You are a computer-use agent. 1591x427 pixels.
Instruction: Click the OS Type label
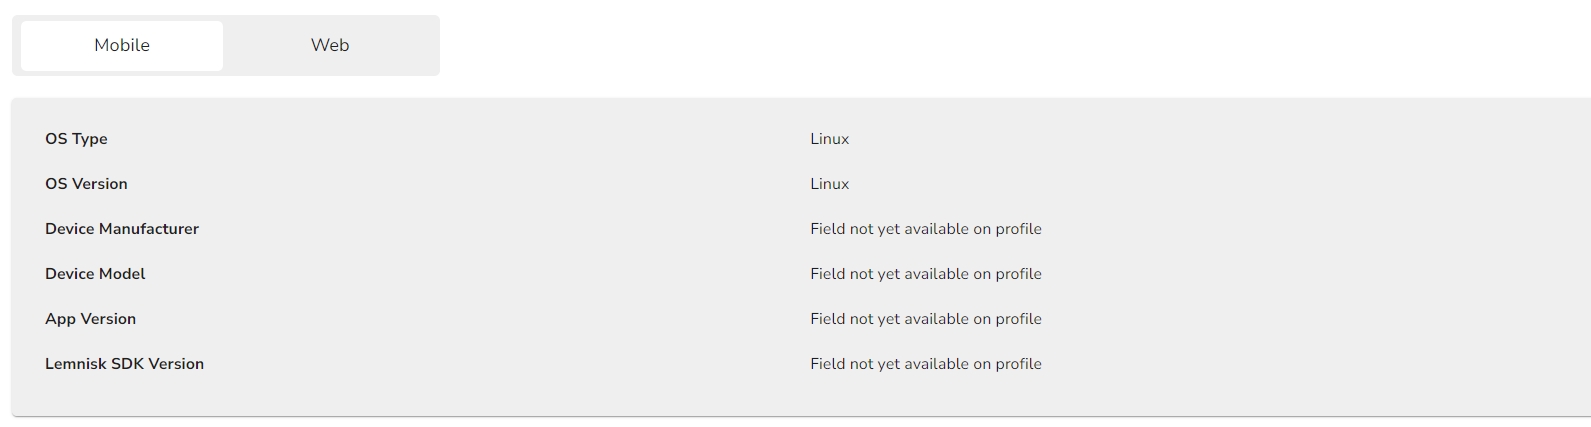pyautogui.click(x=76, y=139)
